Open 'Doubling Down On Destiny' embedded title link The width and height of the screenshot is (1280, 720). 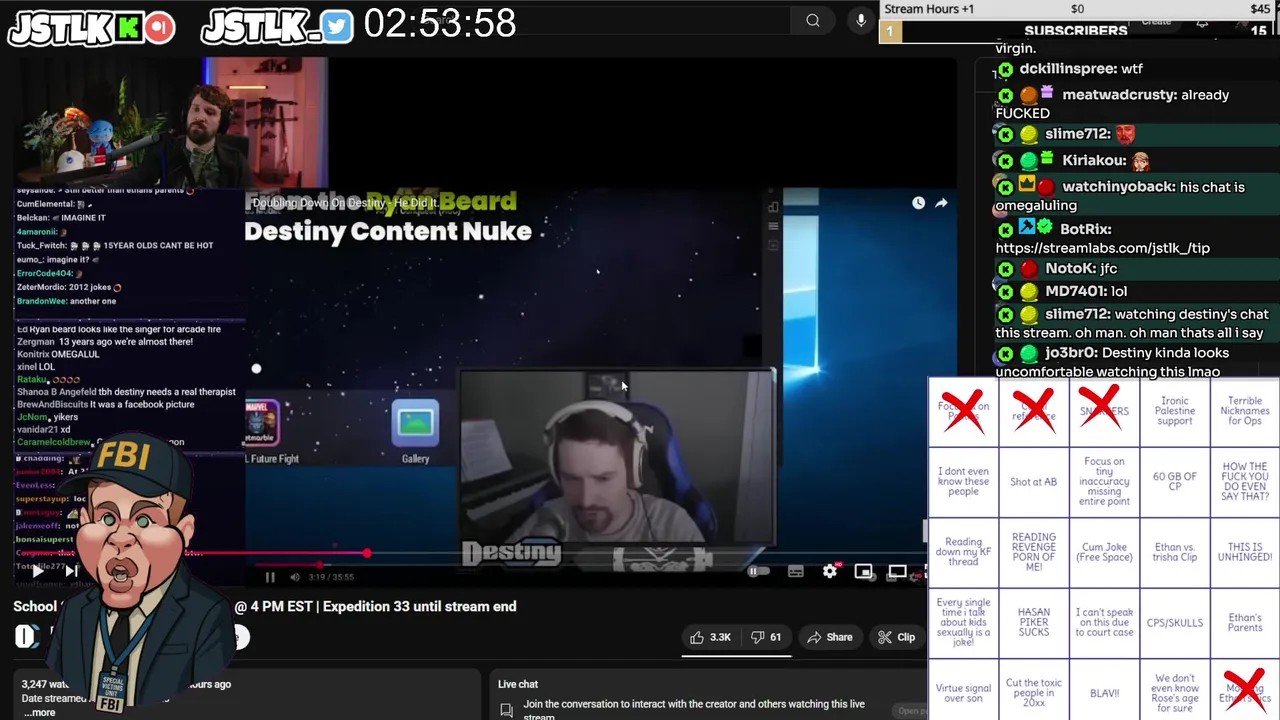click(346, 203)
